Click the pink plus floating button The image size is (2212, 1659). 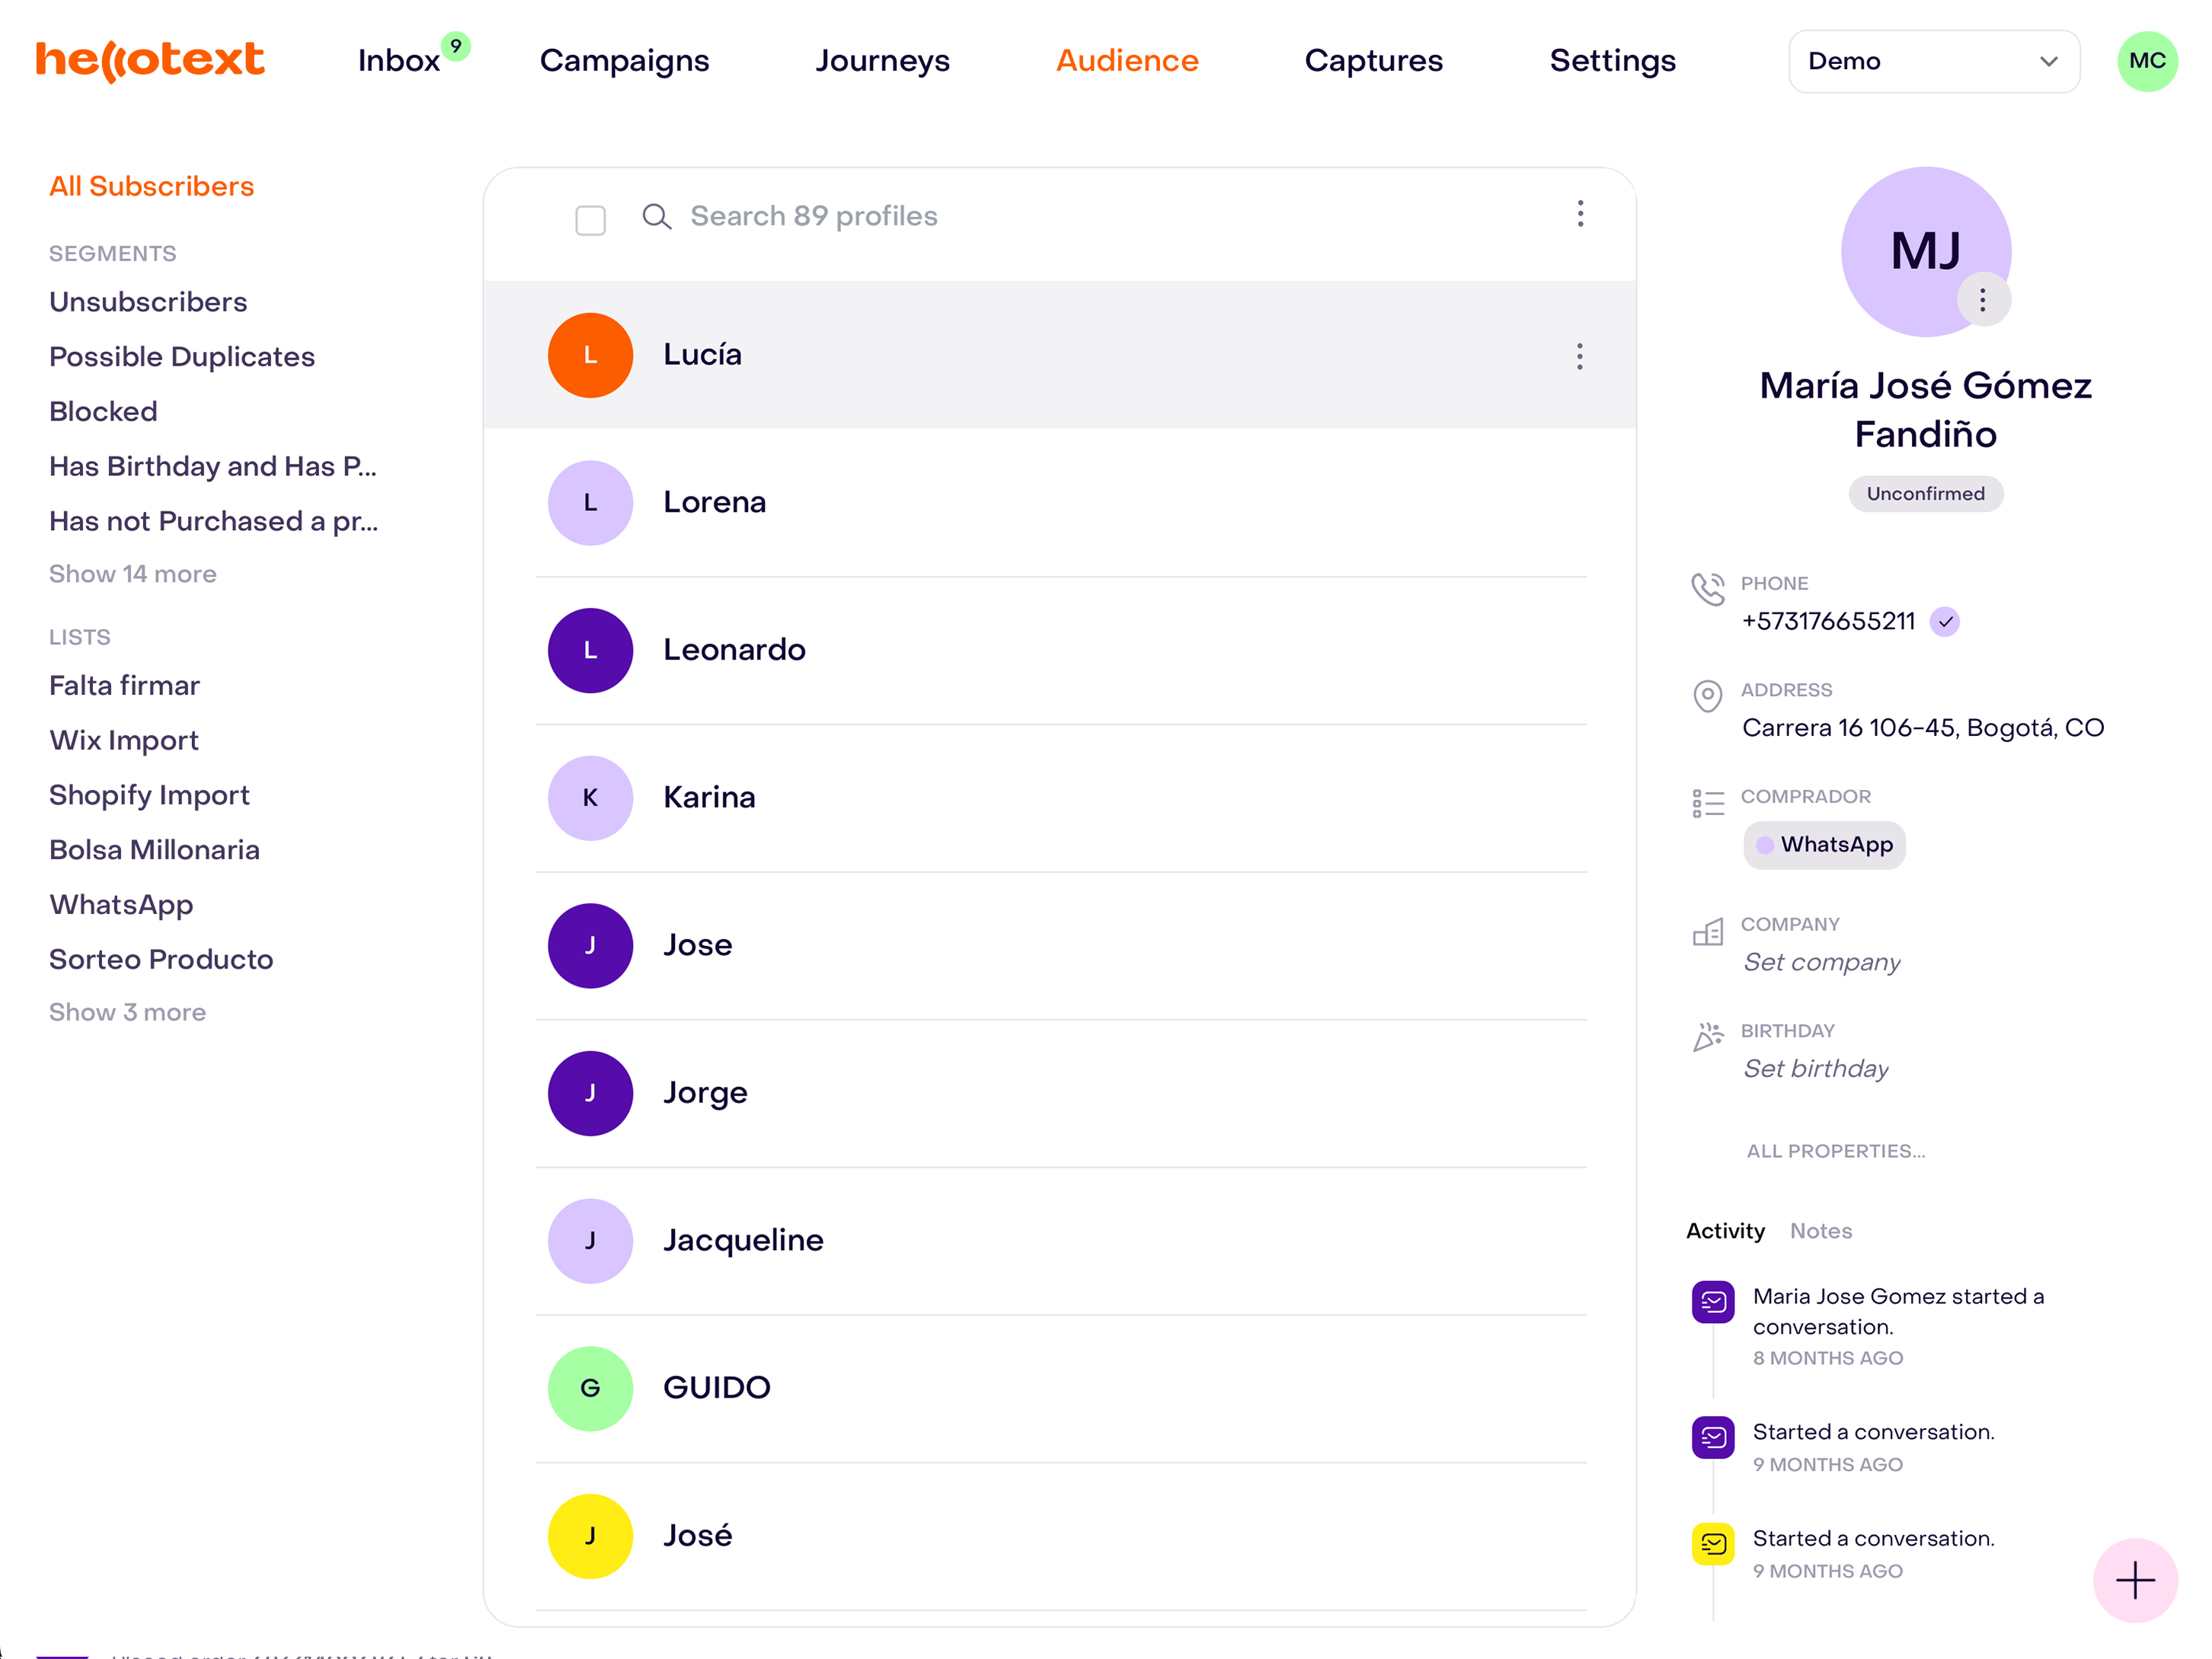(2134, 1580)
